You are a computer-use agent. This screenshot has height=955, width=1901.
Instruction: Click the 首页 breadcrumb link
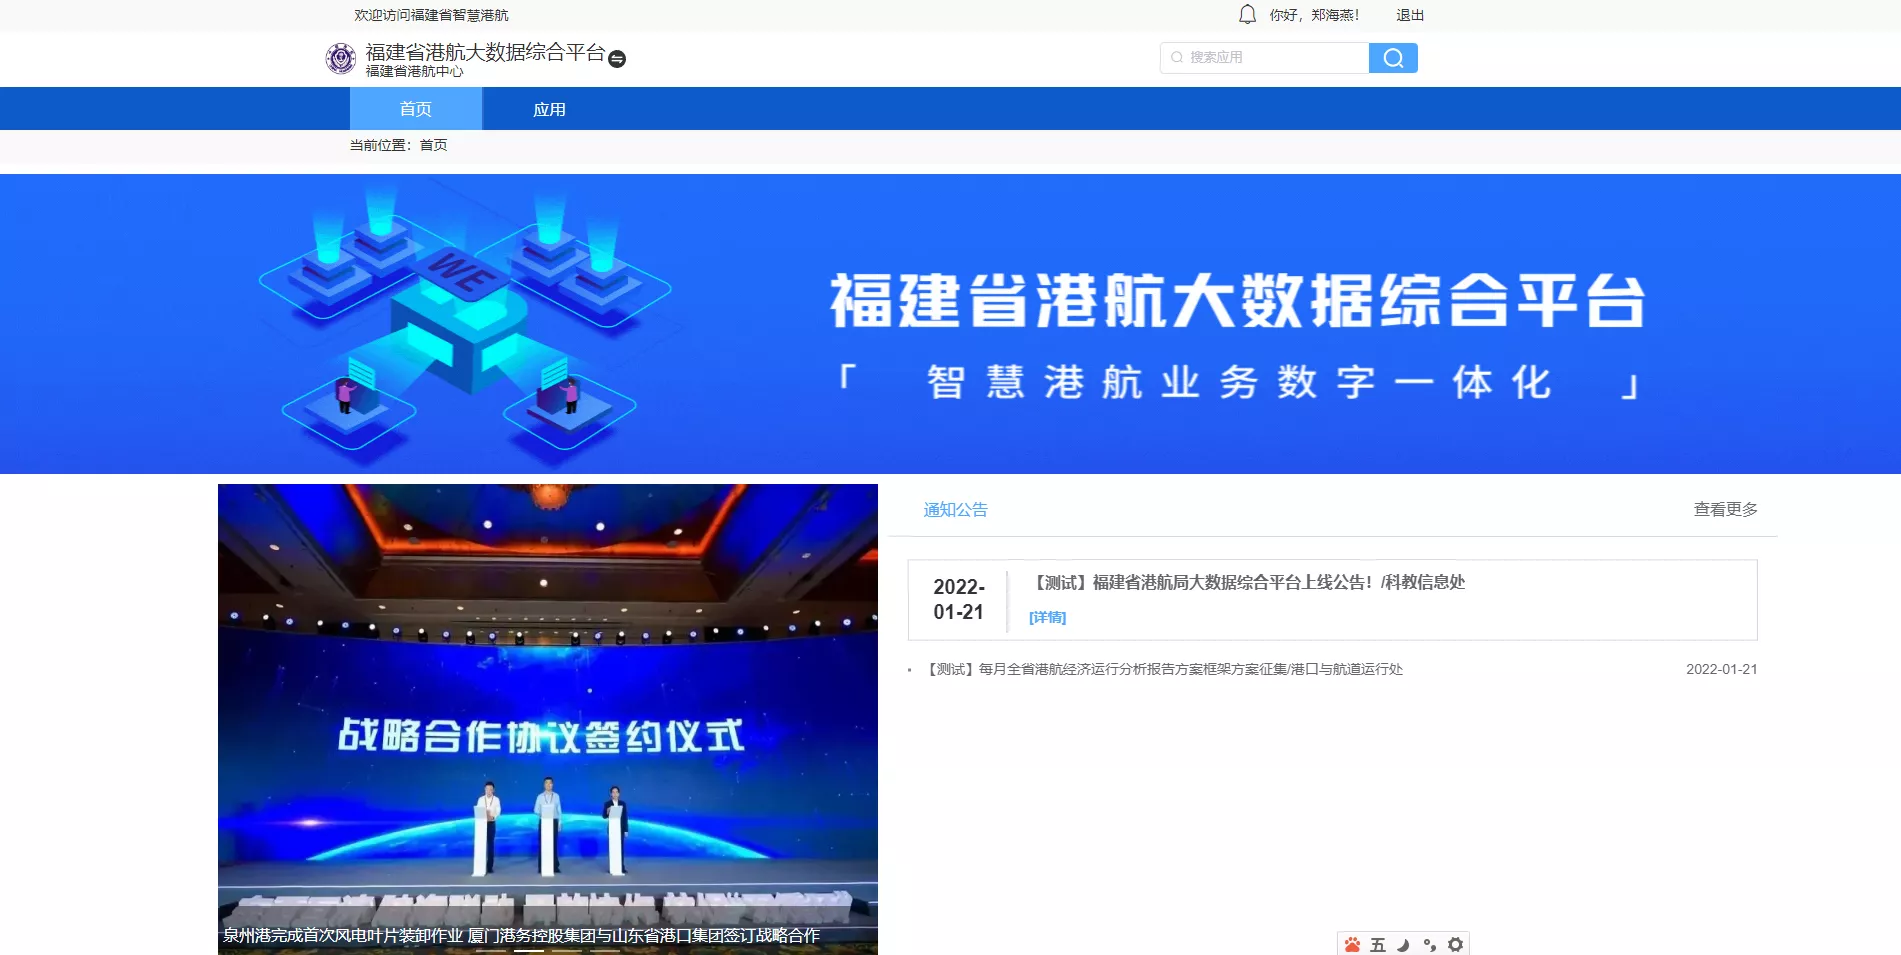pos(433,145)
